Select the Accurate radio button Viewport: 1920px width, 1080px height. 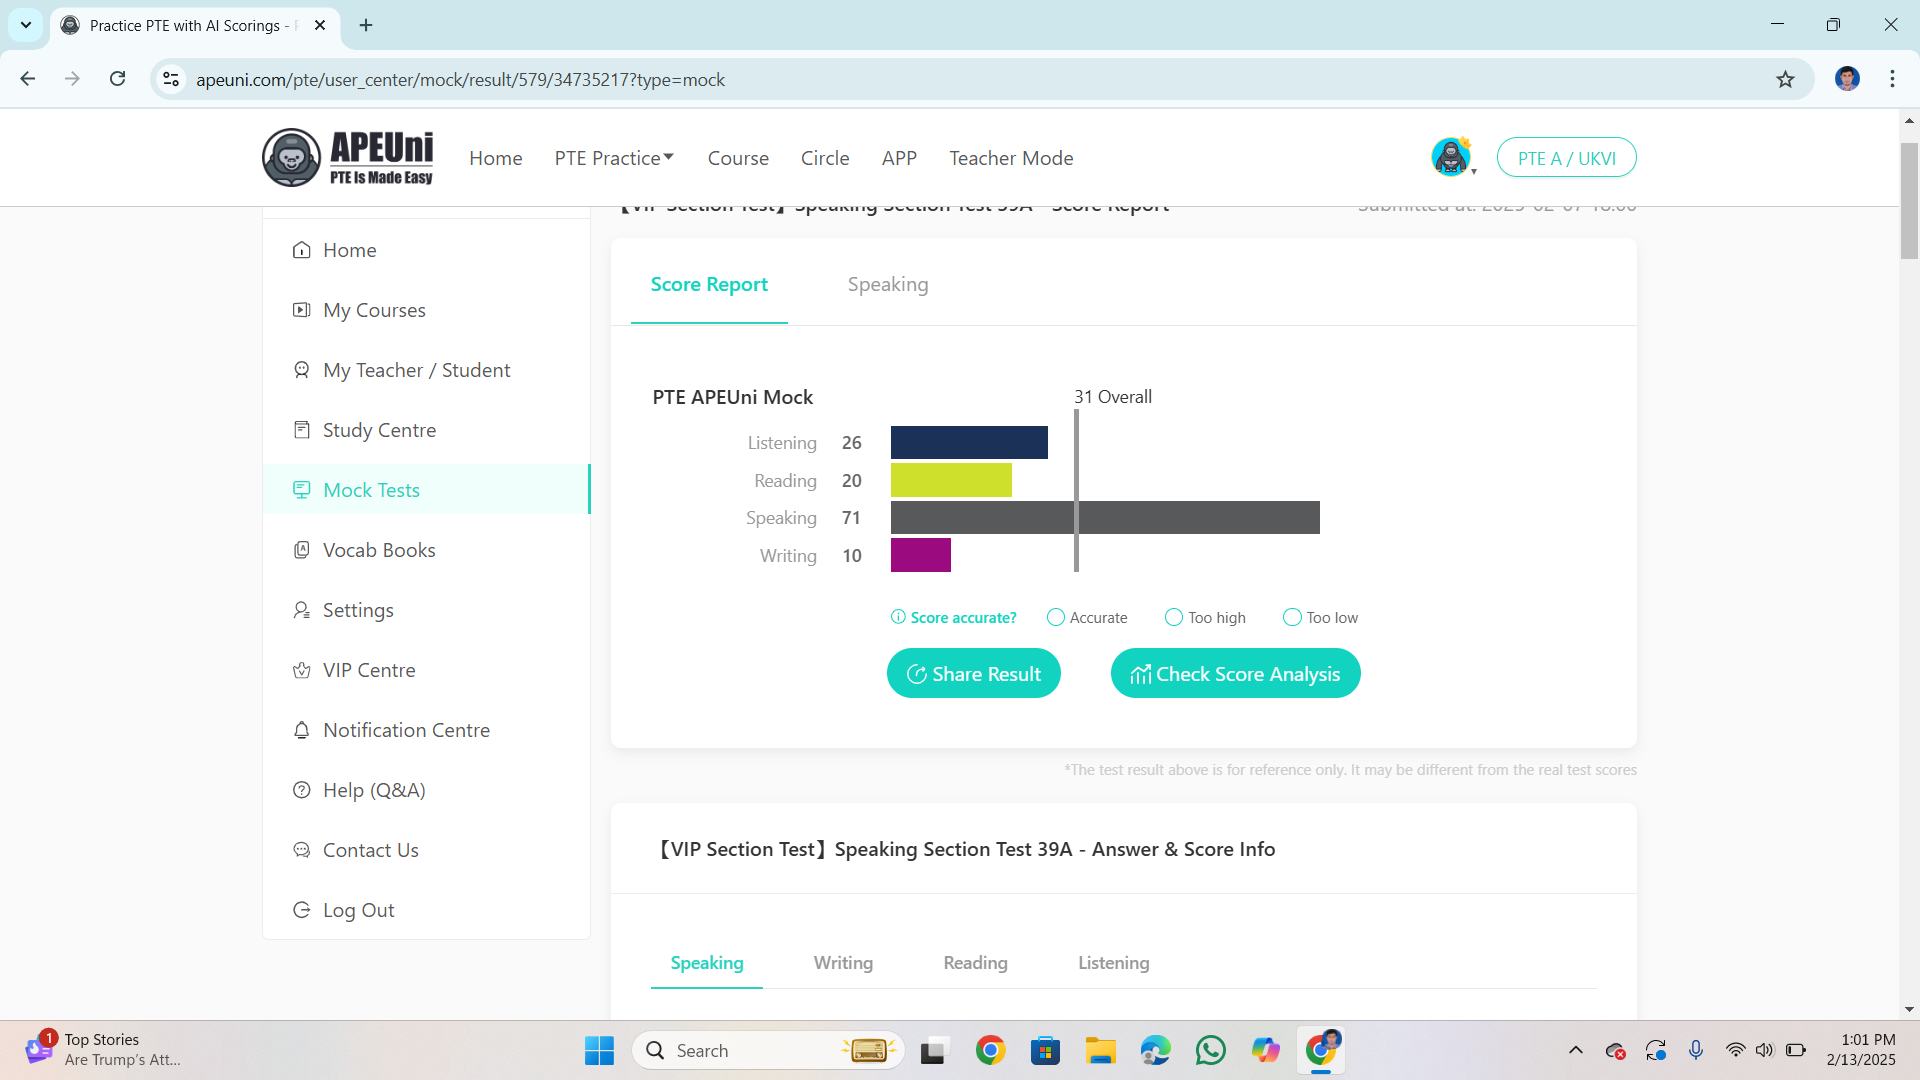(x=1055, y=617)
